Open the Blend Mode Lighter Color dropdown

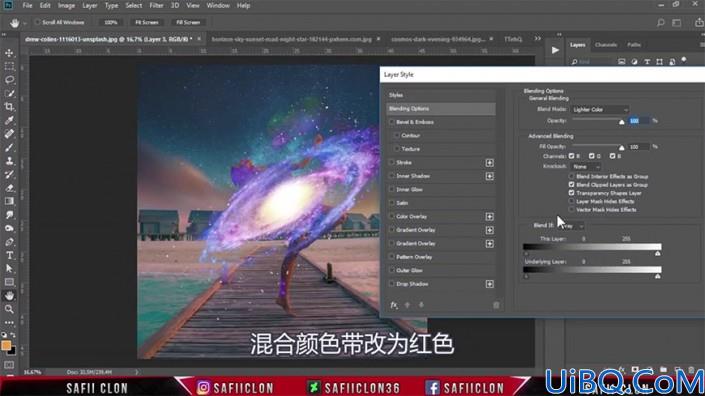[600, 110]
